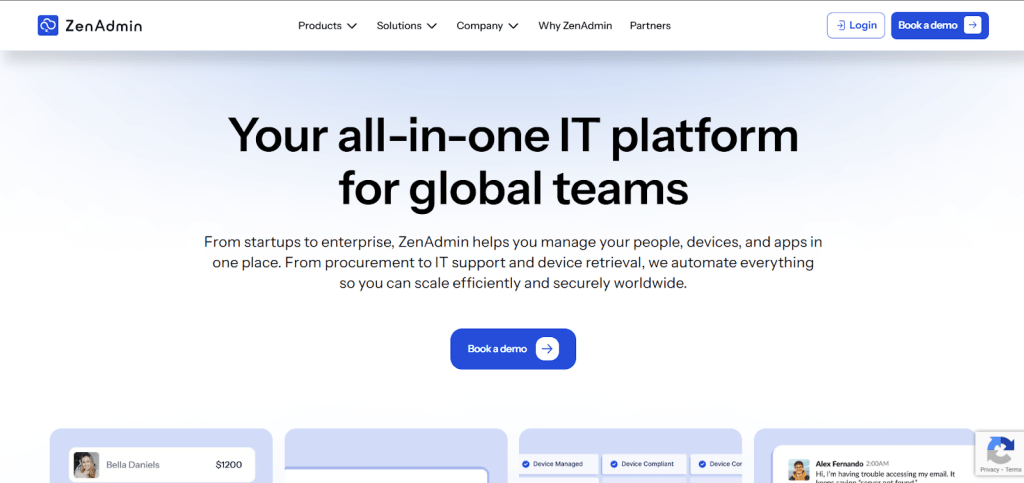Image resolution: width=1024 pixels, height=483 pixels.
Task: Click the ZenAdmin cloud logo icon
Action: coord(48,25)
